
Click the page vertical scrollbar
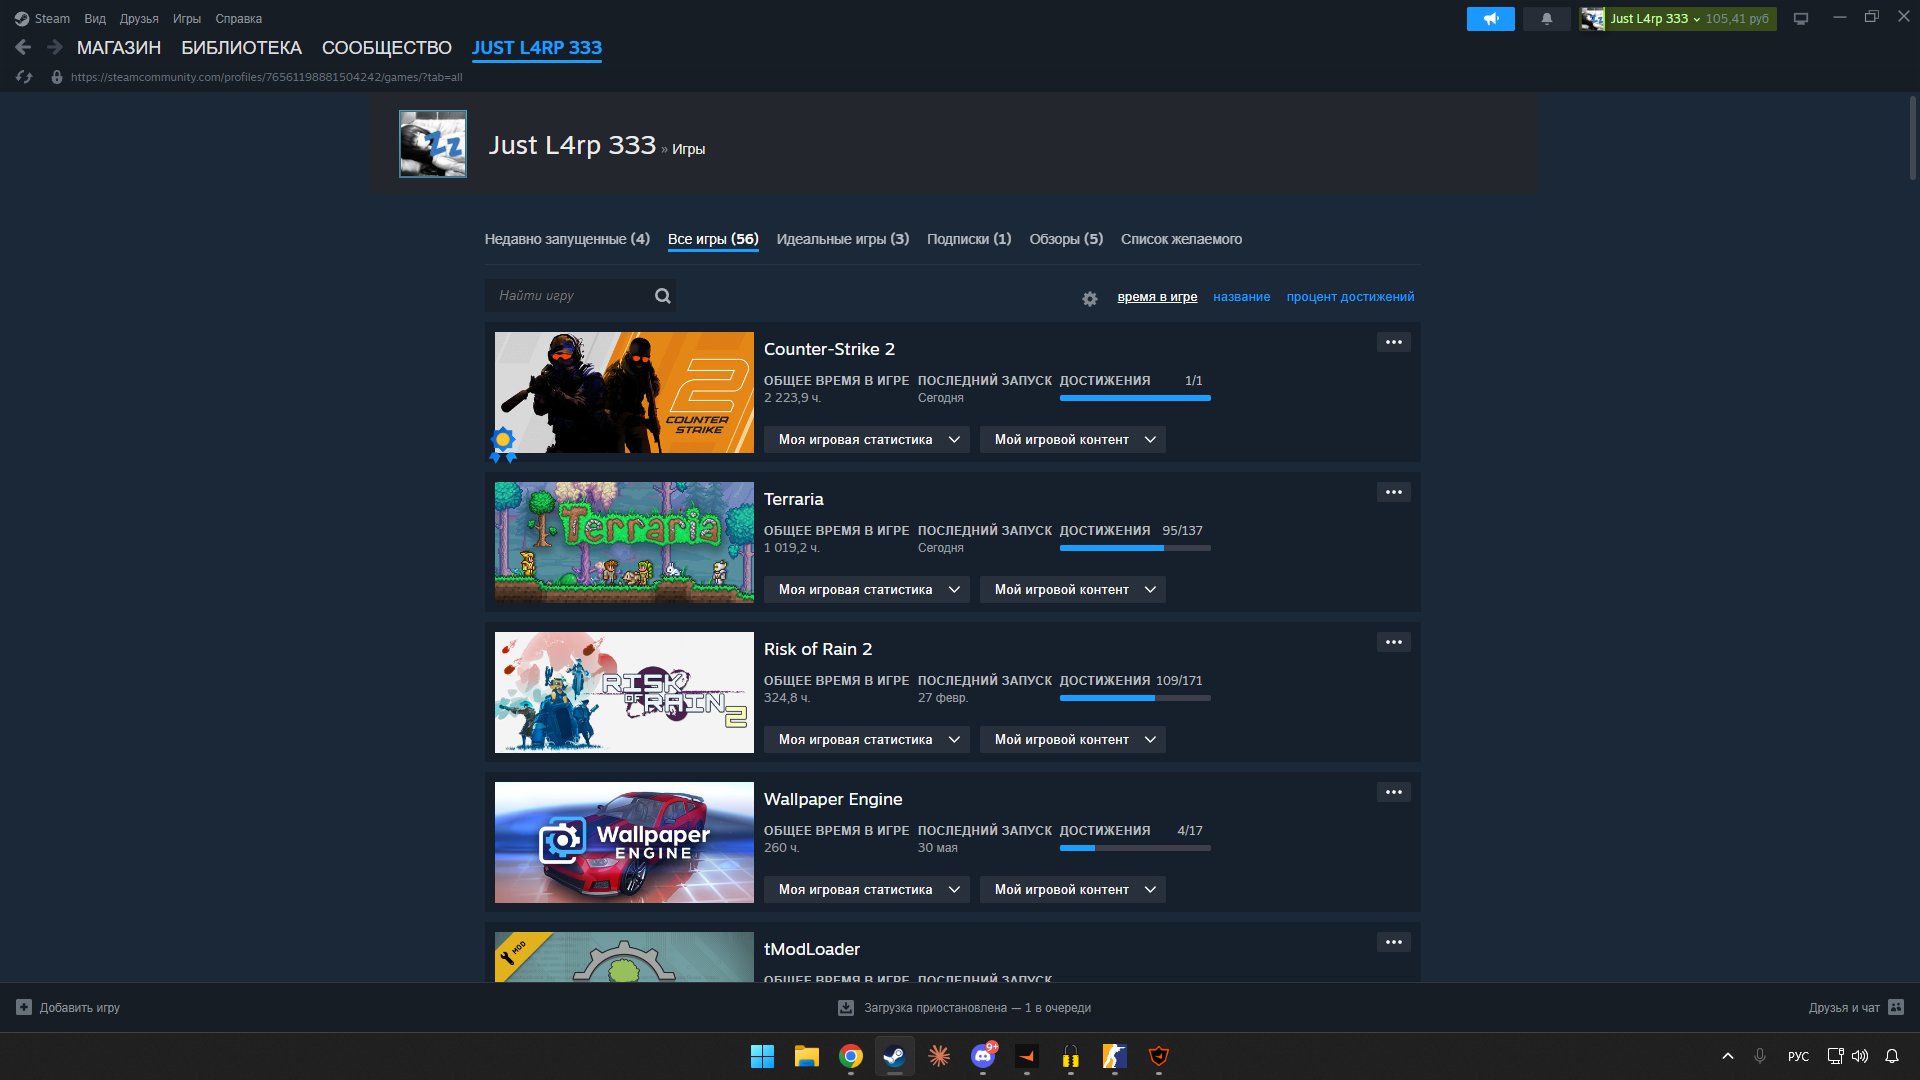[1912, 138]
